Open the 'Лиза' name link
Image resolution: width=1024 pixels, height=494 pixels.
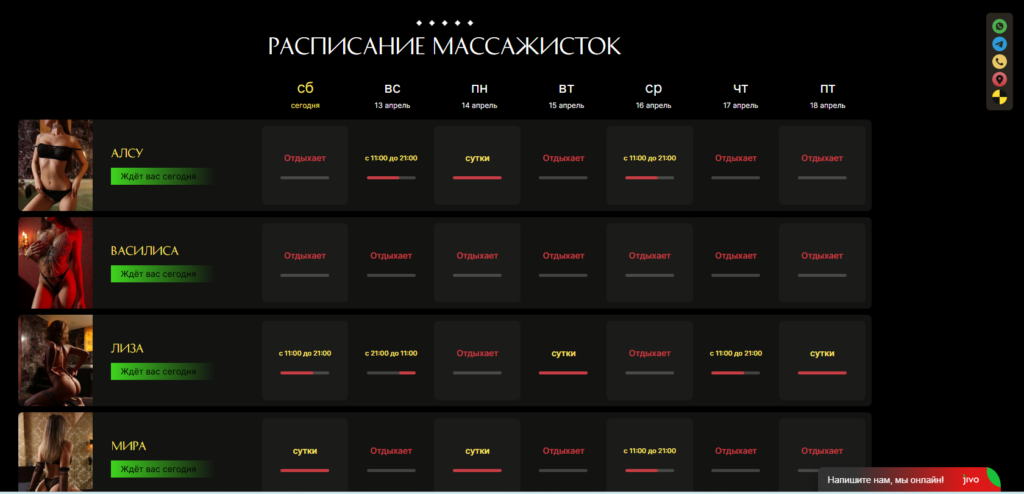click(127, 349)
